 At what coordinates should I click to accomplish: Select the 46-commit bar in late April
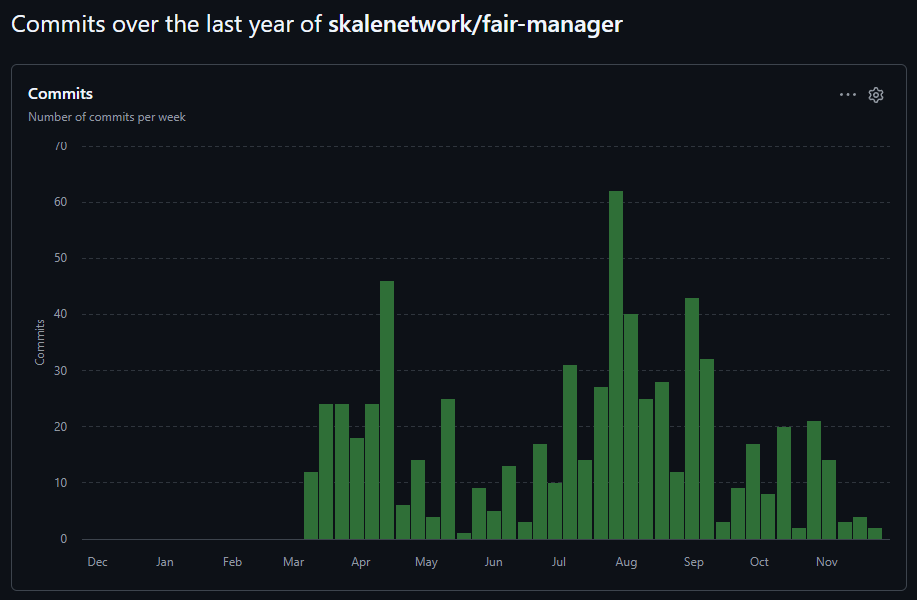[387, 410]
